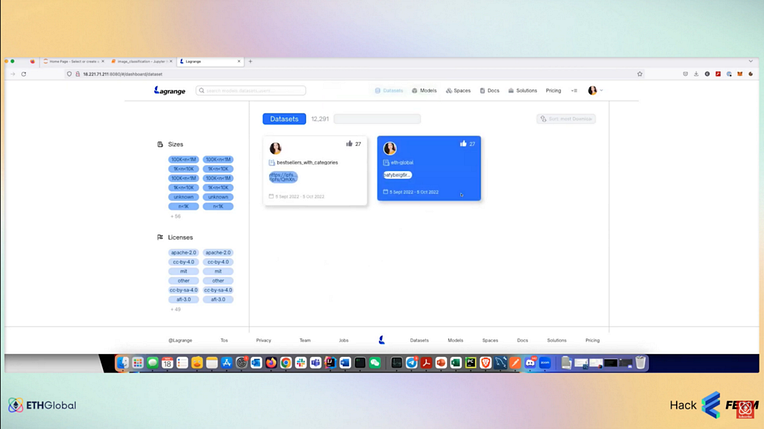The height and width of the screenshot is (429, 764).
Task: Click the author avatar on the eth-global card
Action: [x=390, y=148]
